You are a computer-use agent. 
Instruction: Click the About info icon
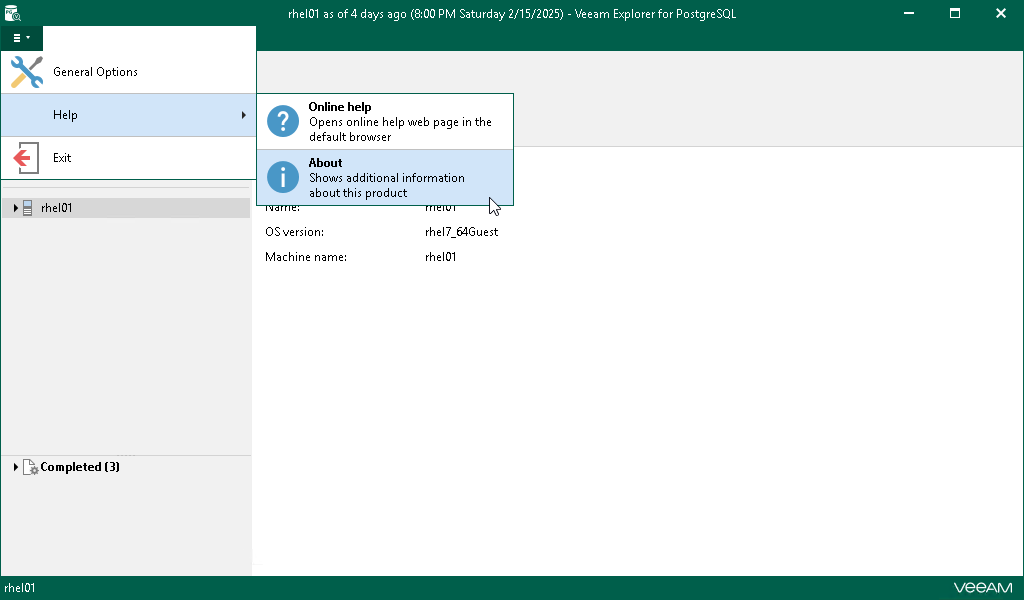[x=283, y=178]
